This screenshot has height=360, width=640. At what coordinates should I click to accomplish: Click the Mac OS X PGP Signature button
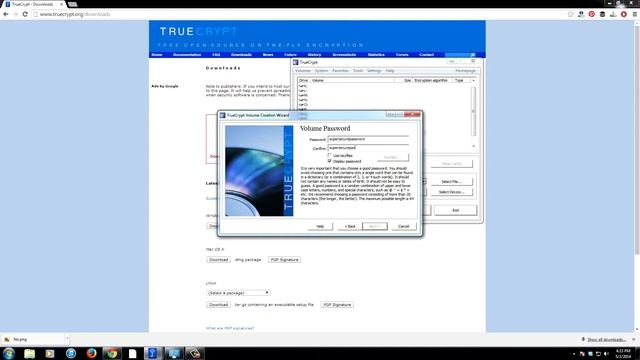(284, 260)
